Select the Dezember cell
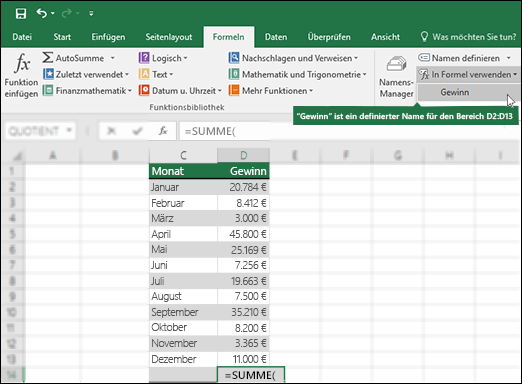This screenshot has height=384, width=522. [x=183, y=359]
